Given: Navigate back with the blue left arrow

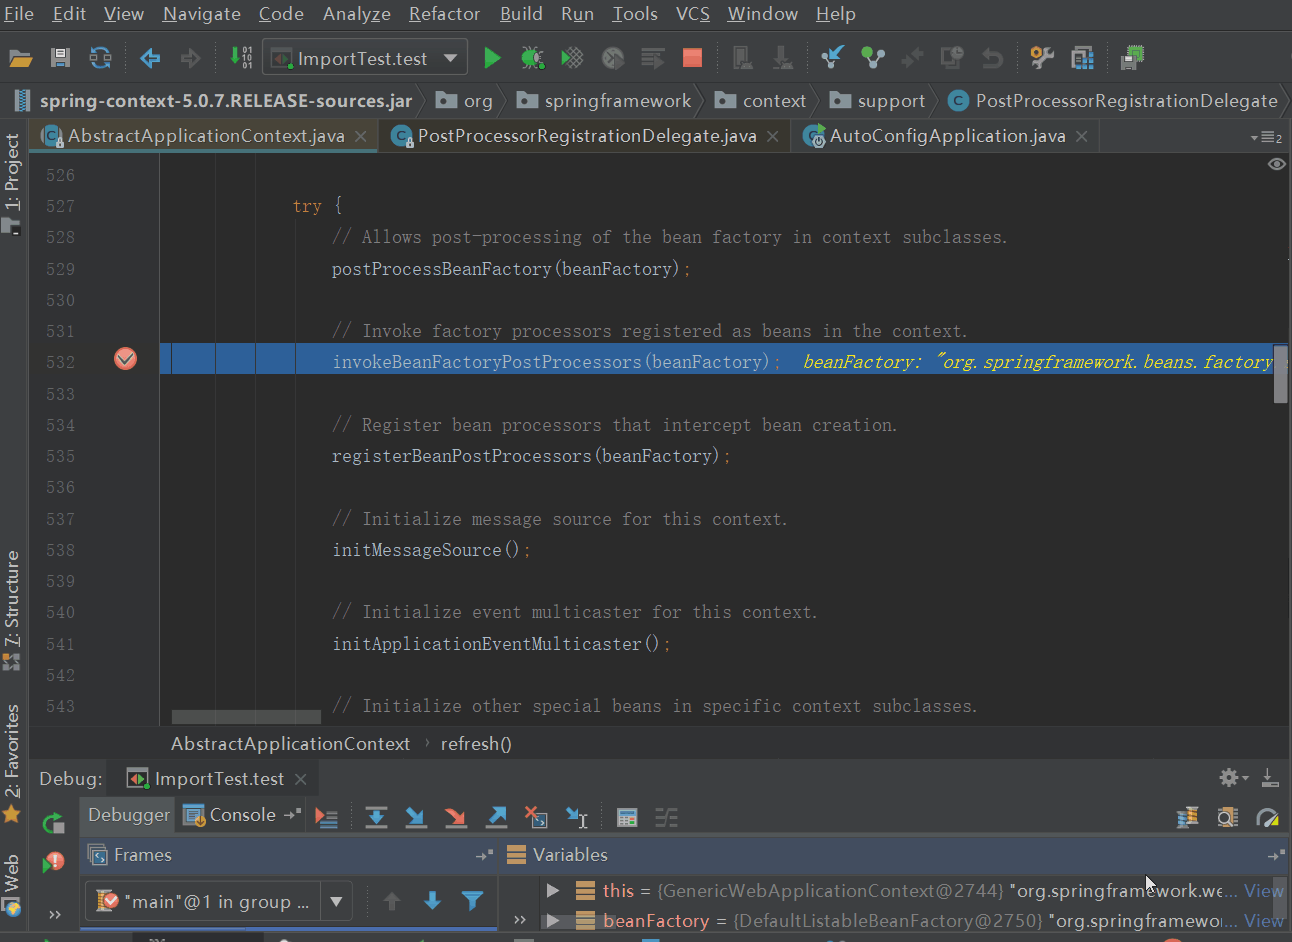Looking at the screenshot, I should [150, 58].
